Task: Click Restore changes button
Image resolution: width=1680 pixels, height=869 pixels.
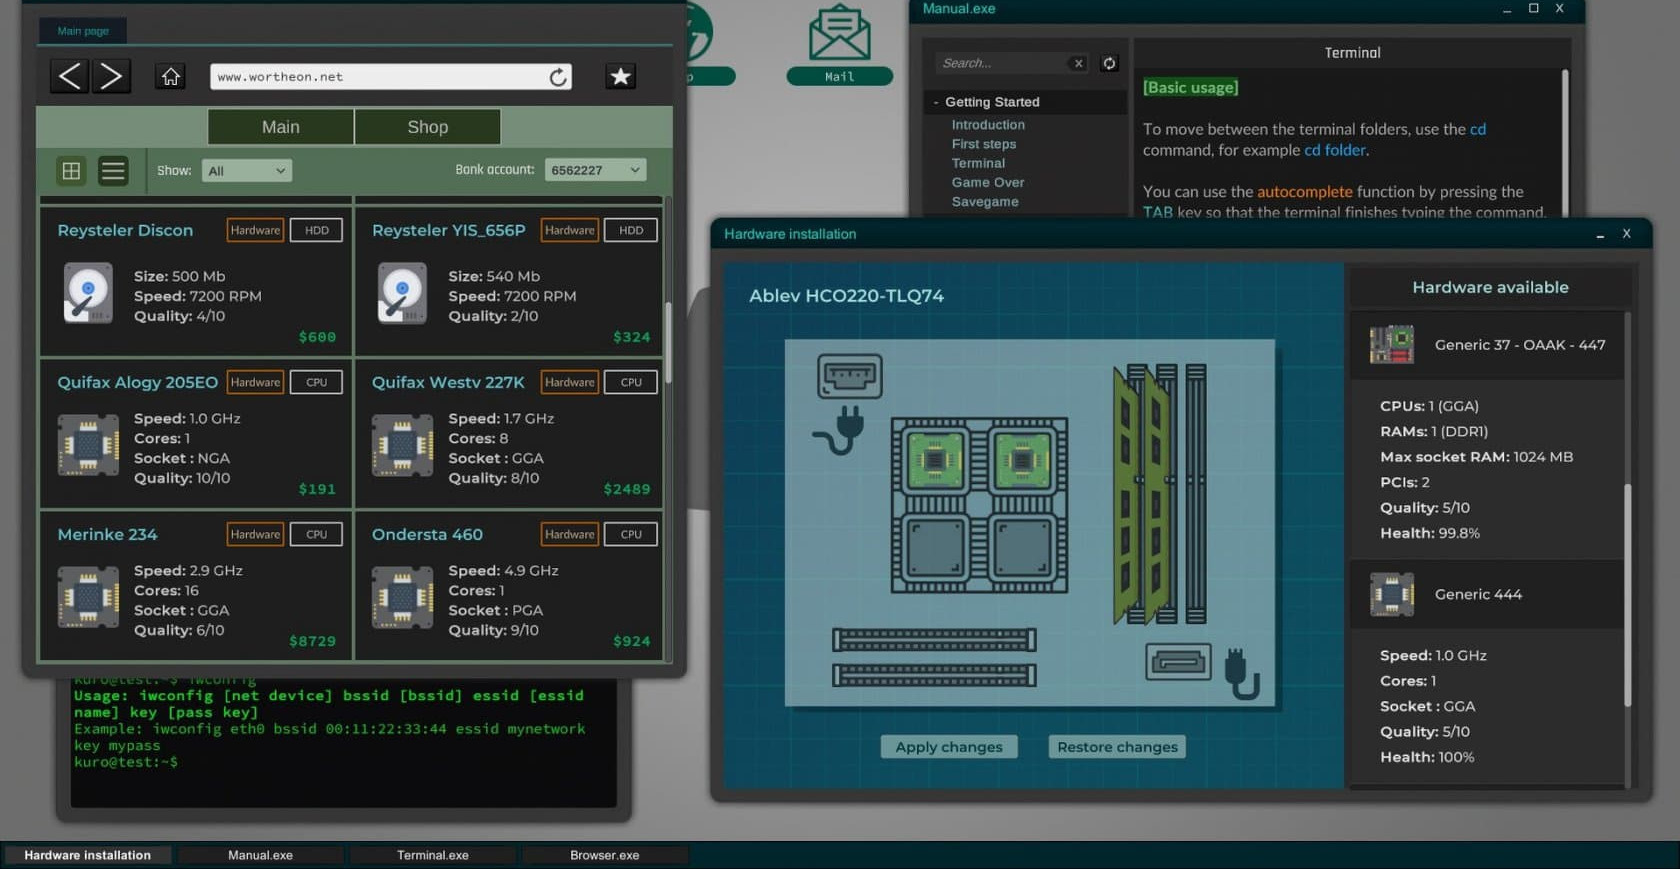Action: click(1117, 747)
